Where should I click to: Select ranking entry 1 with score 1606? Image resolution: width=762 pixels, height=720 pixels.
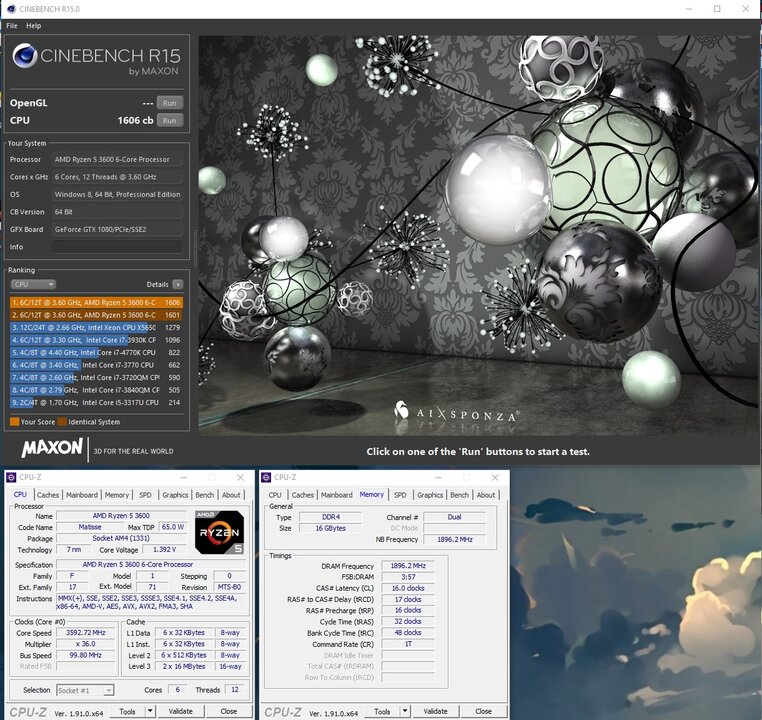click(x=96, y=302)
